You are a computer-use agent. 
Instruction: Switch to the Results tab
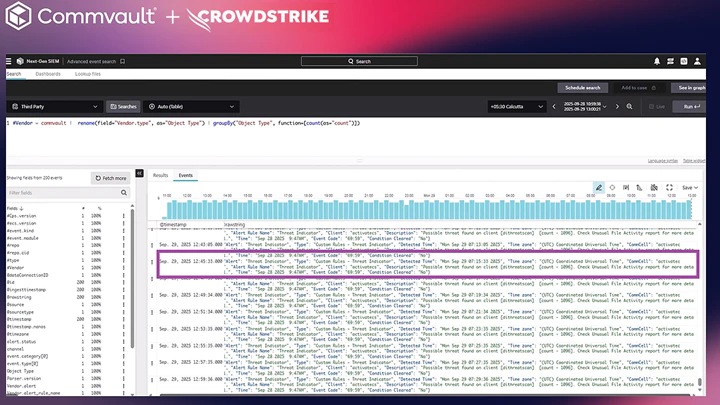(x=160, y=175)
